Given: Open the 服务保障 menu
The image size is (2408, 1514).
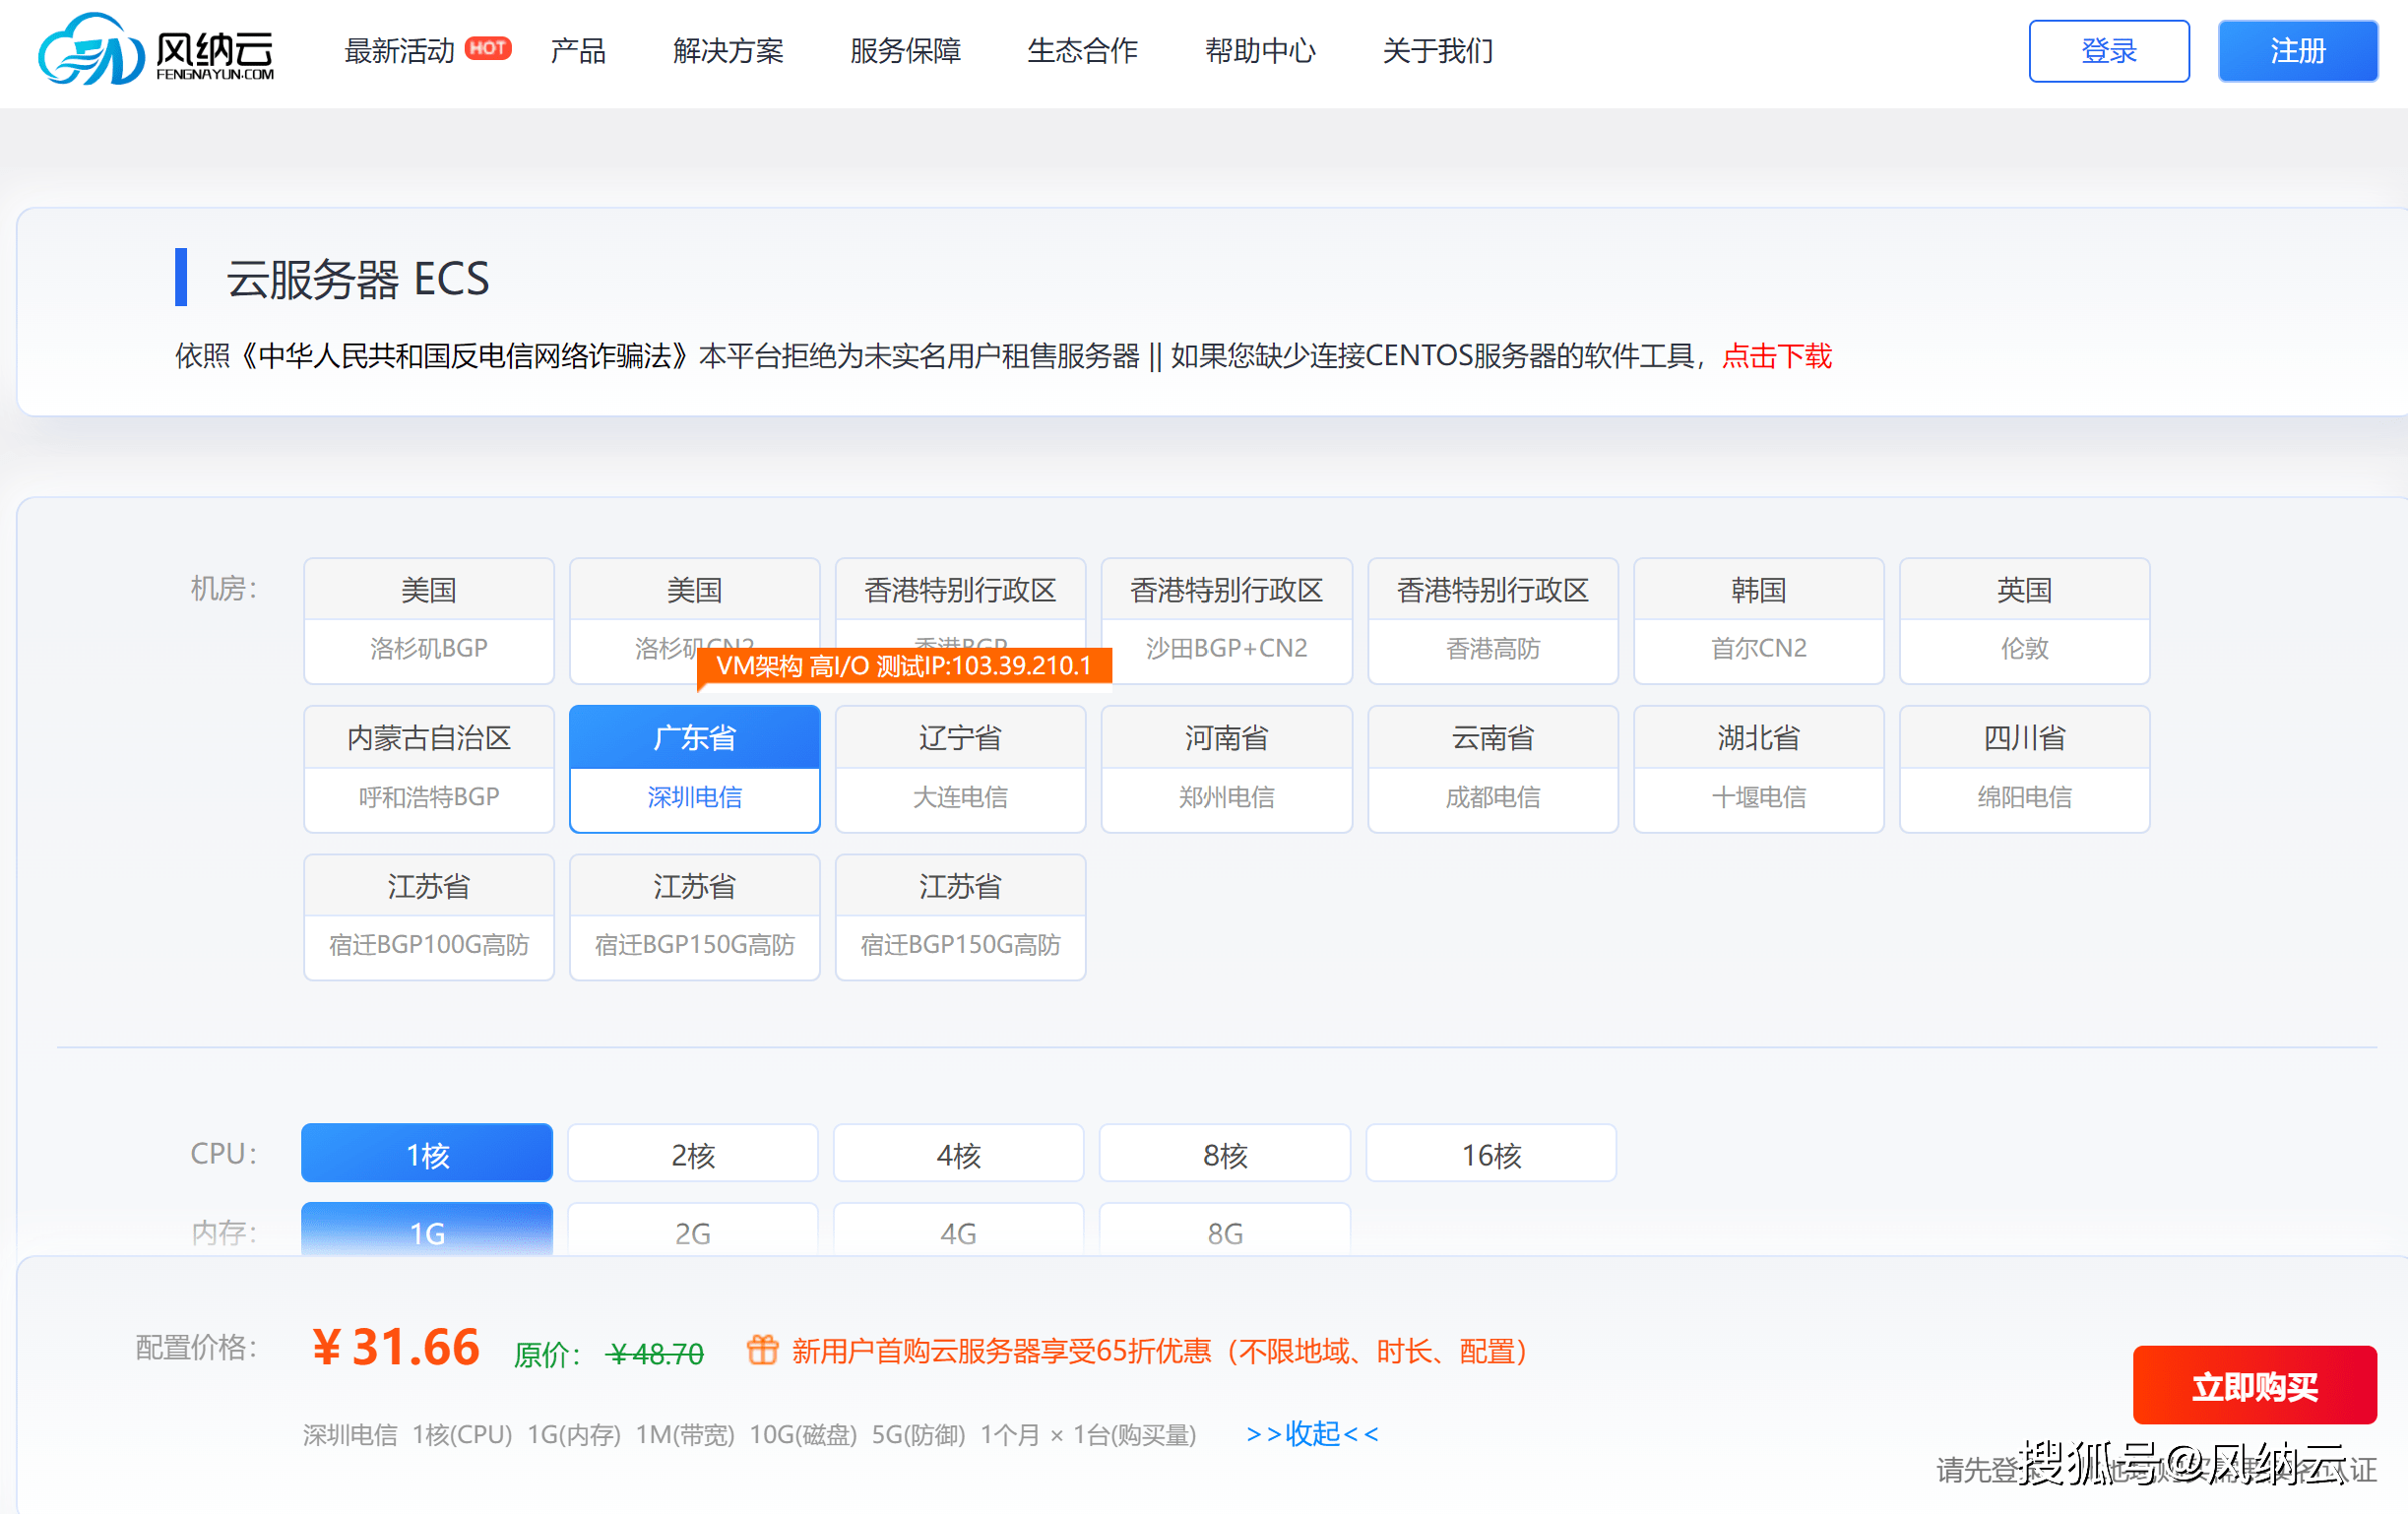Looking at the screenshot, I should pyautogui.click(x=905, y=50).
